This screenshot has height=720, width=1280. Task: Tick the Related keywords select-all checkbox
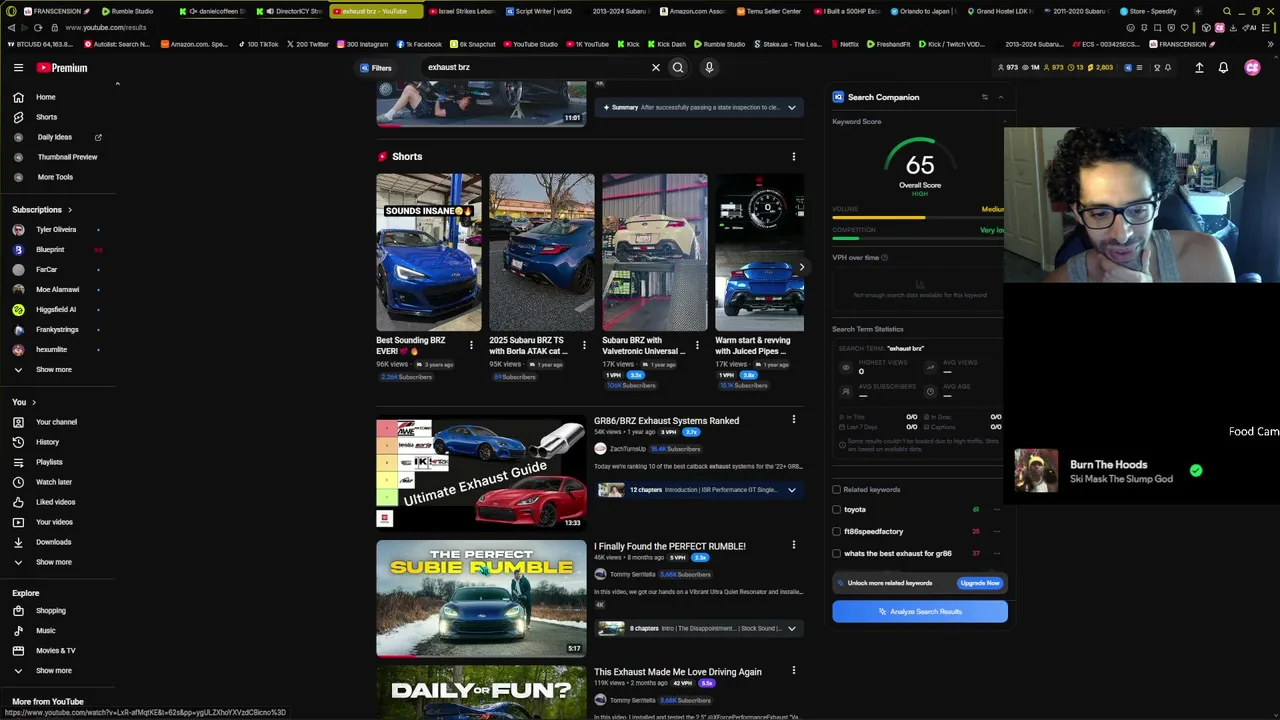click(837, 490)
